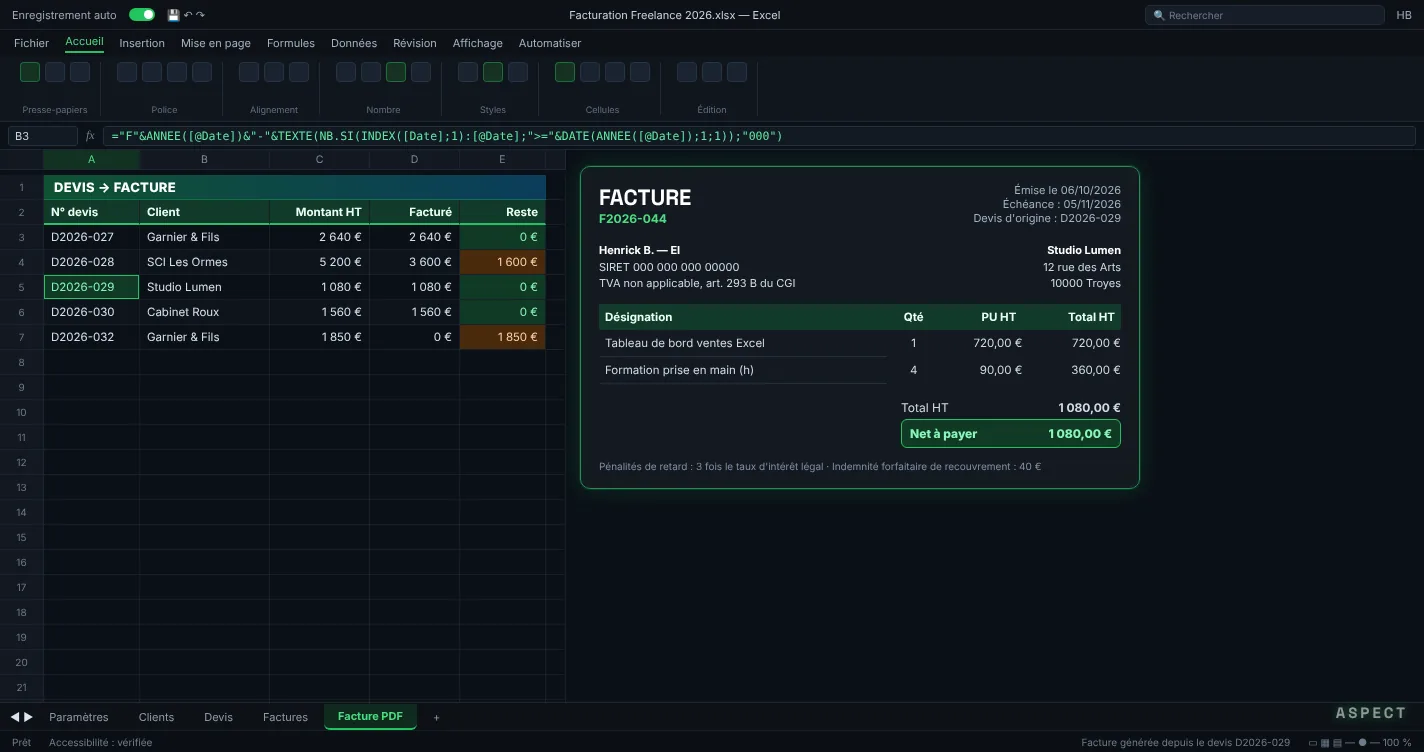The image size is (1424, 752).
Task: Switch to the Paramètres sheet tab
Action: point(79,717)
